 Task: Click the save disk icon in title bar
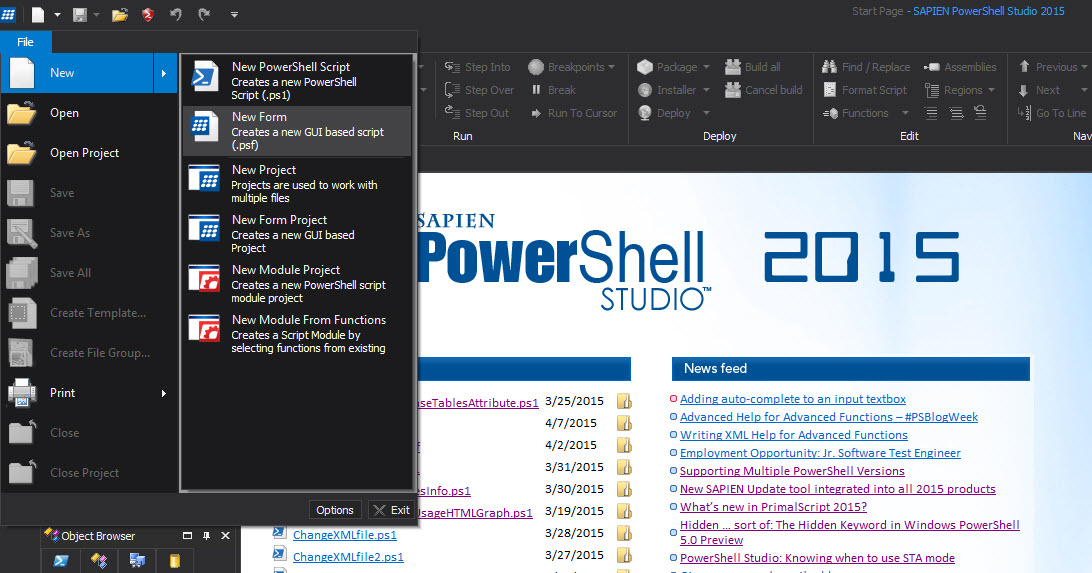[80, 15]
